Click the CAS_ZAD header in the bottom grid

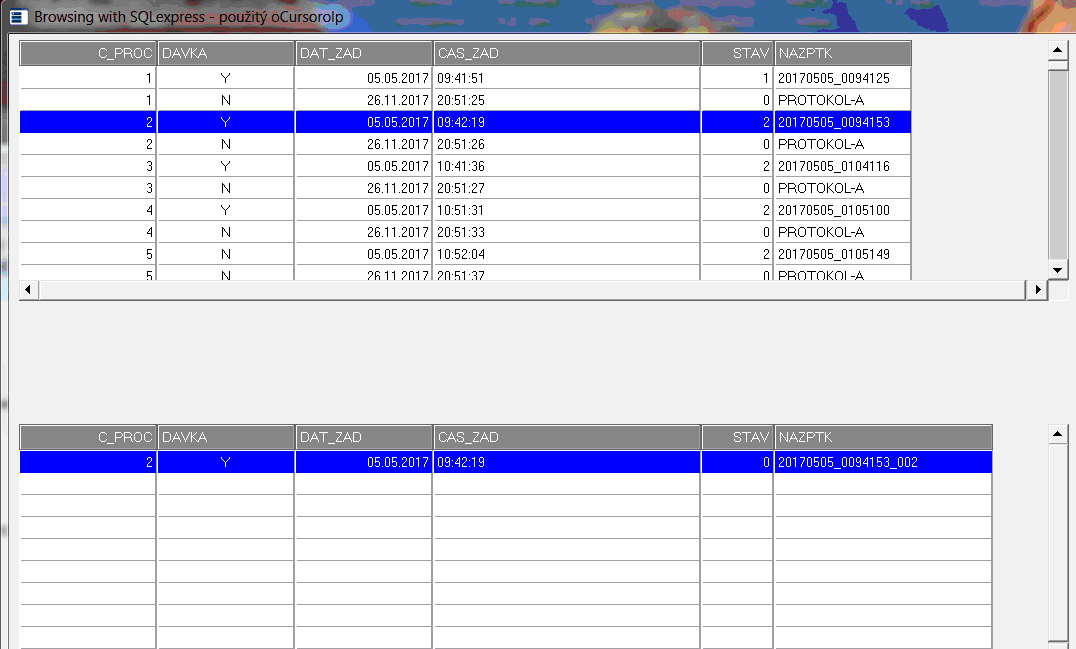(x=567, y=437)
